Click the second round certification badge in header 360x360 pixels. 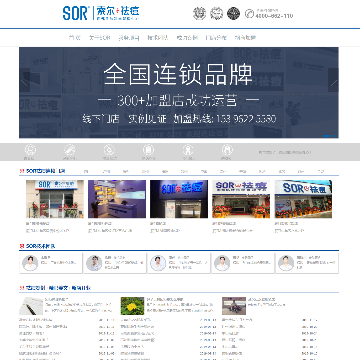click(x=216, y=13)
